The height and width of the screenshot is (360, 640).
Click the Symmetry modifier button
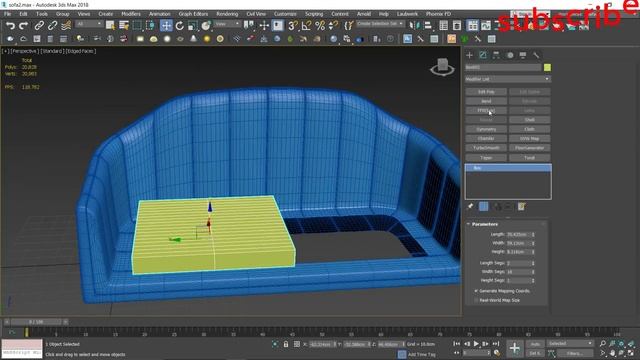click(486, 129)
